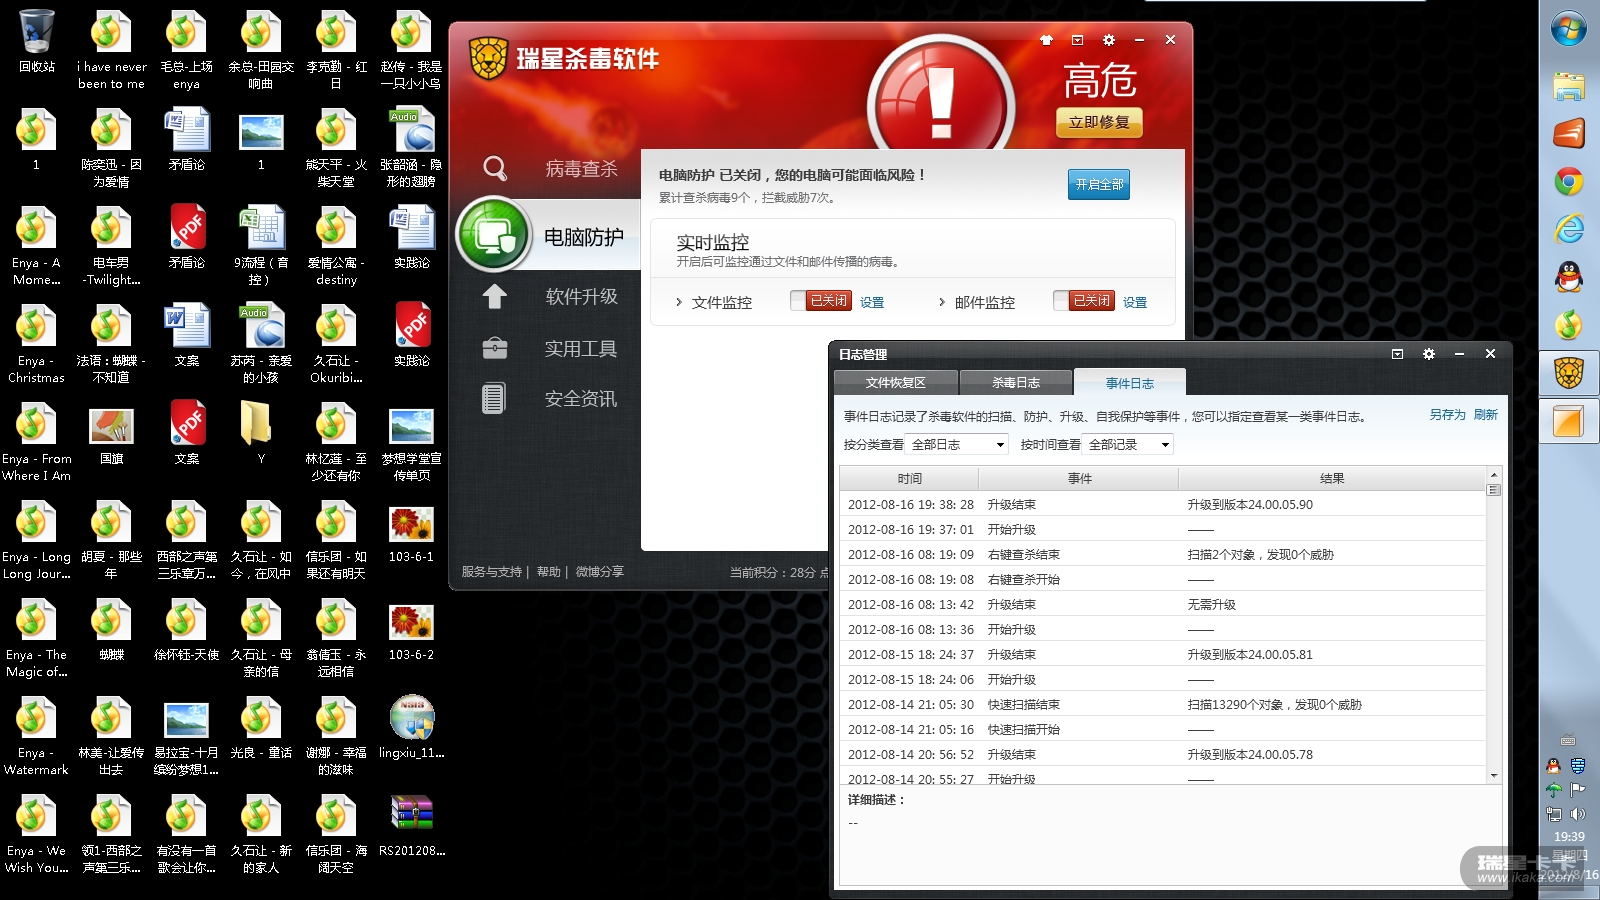Screen dimensions: 1600x900
Task: Launch Internet Explorer from the taskbar
Action: (1568, 229)
